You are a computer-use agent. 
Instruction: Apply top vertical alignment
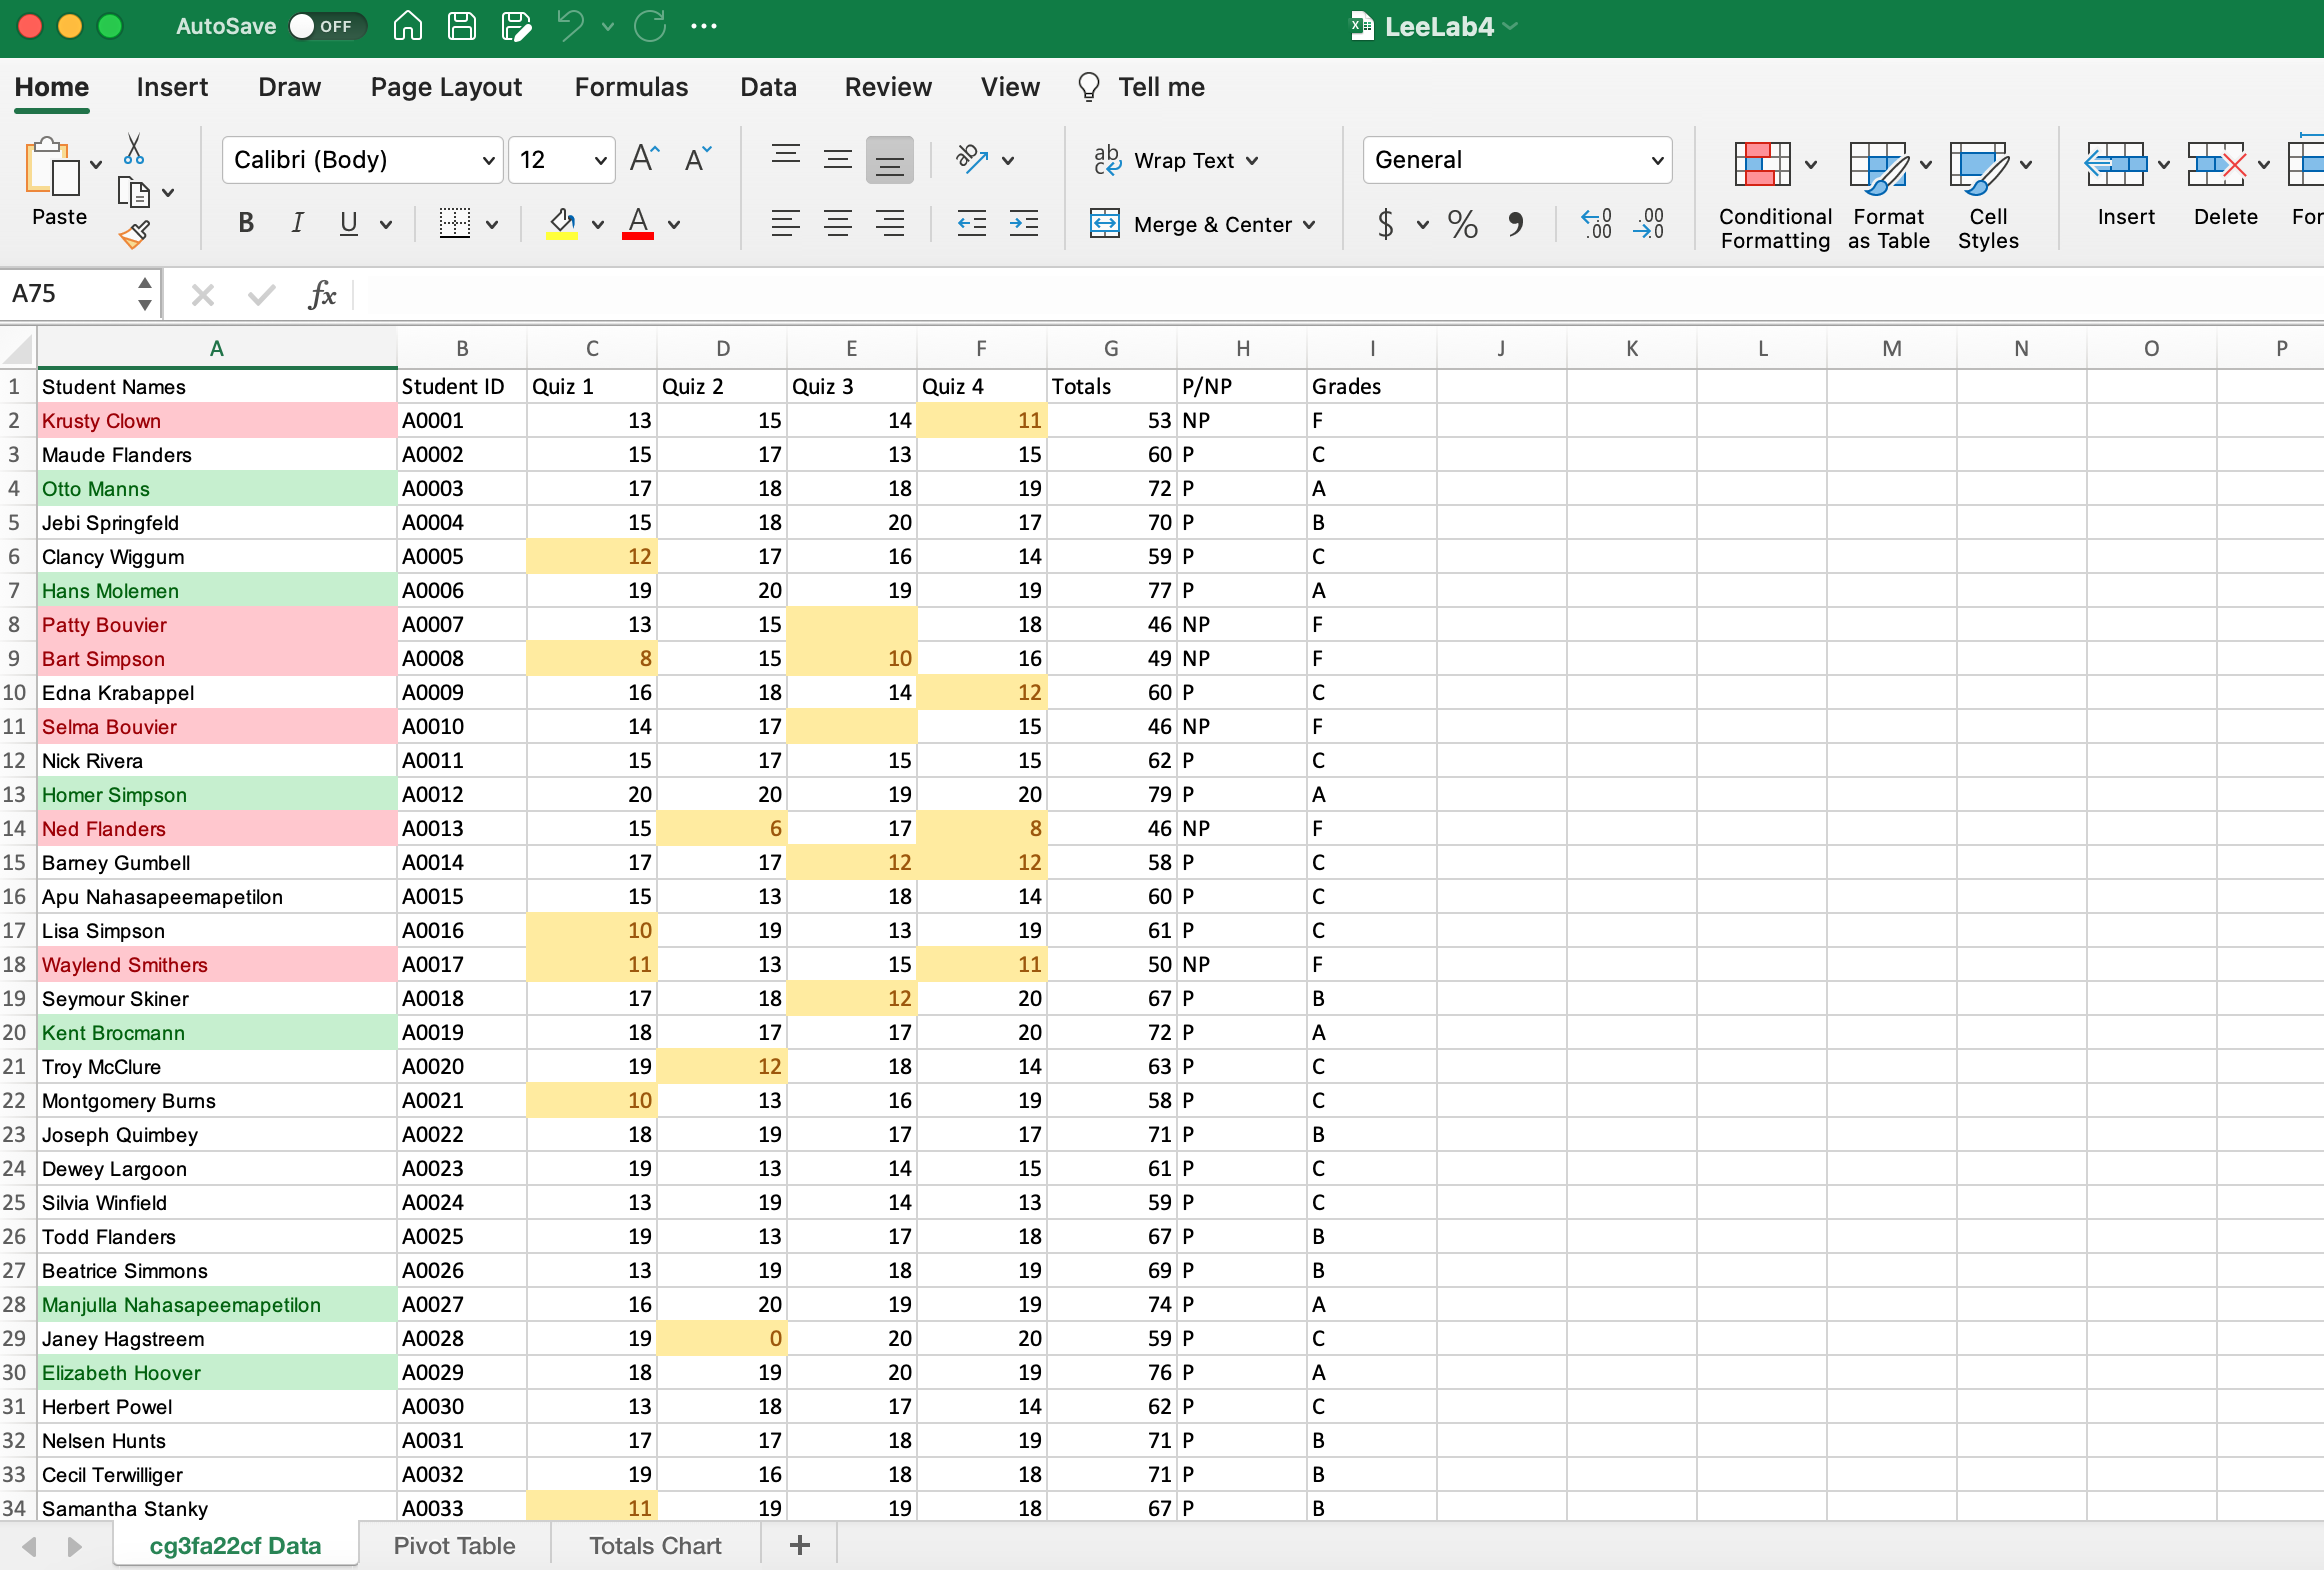(x=786, y=155)
